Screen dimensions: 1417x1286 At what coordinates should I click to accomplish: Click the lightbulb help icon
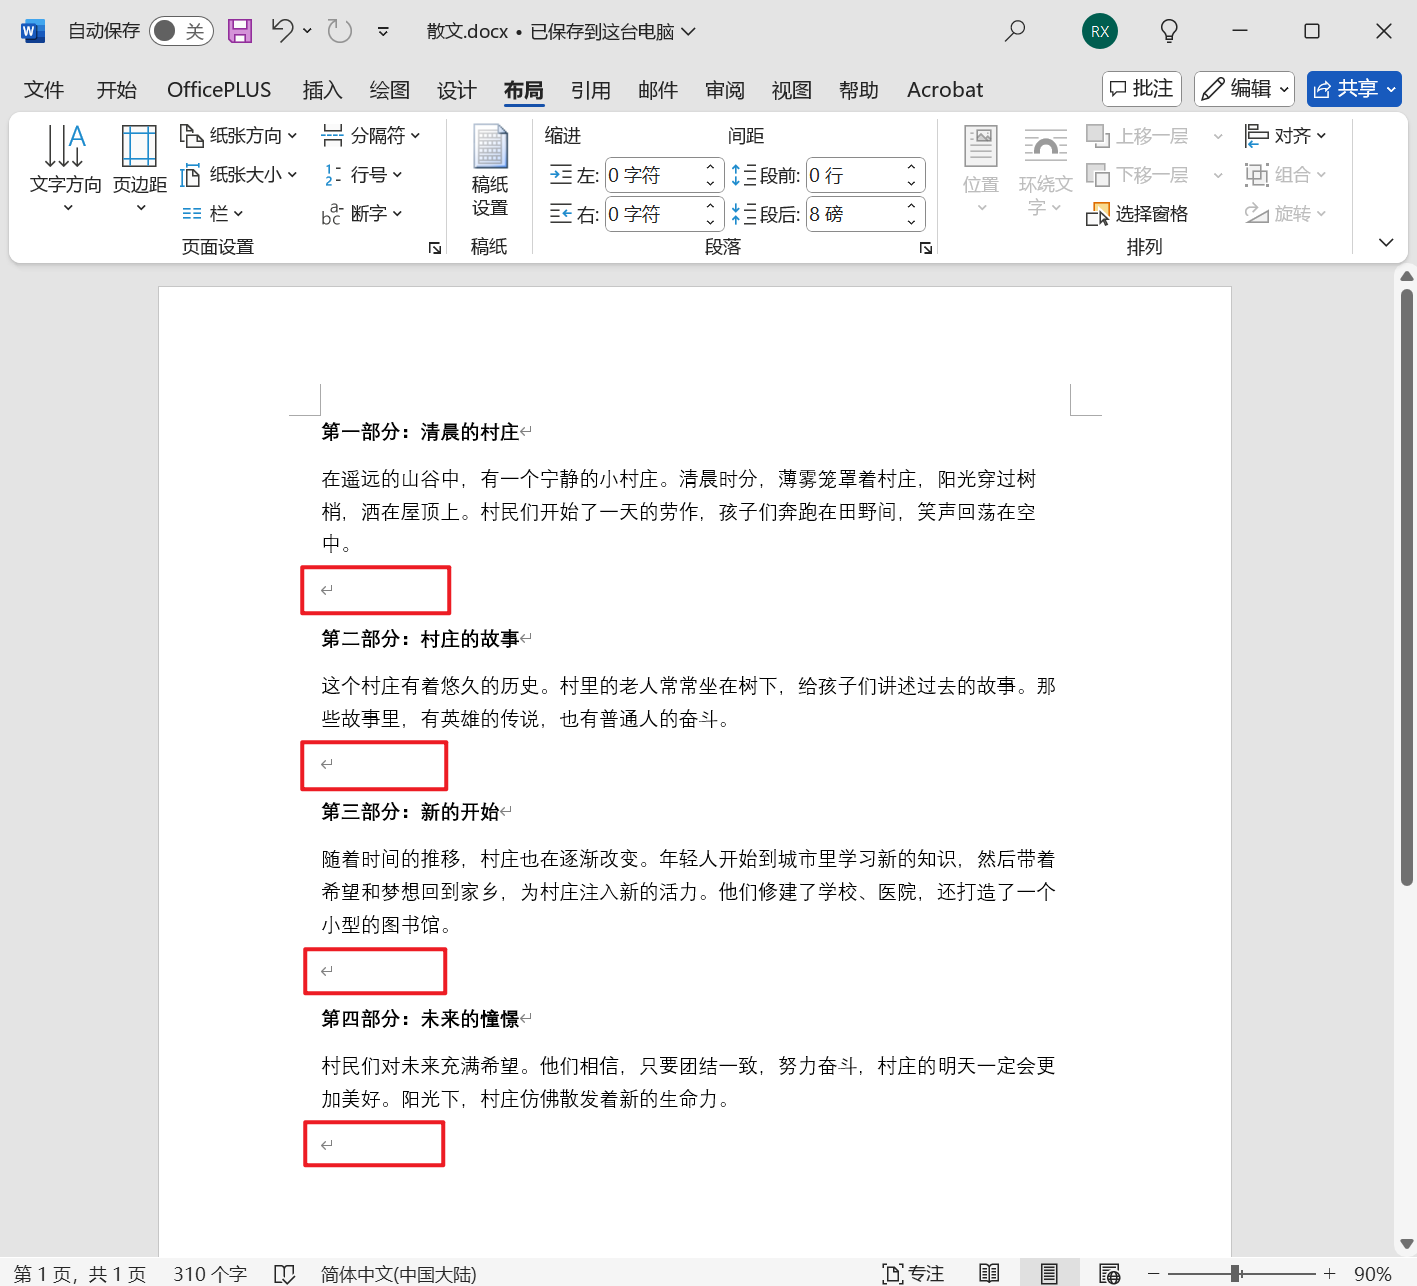(x=1168, y=31)
